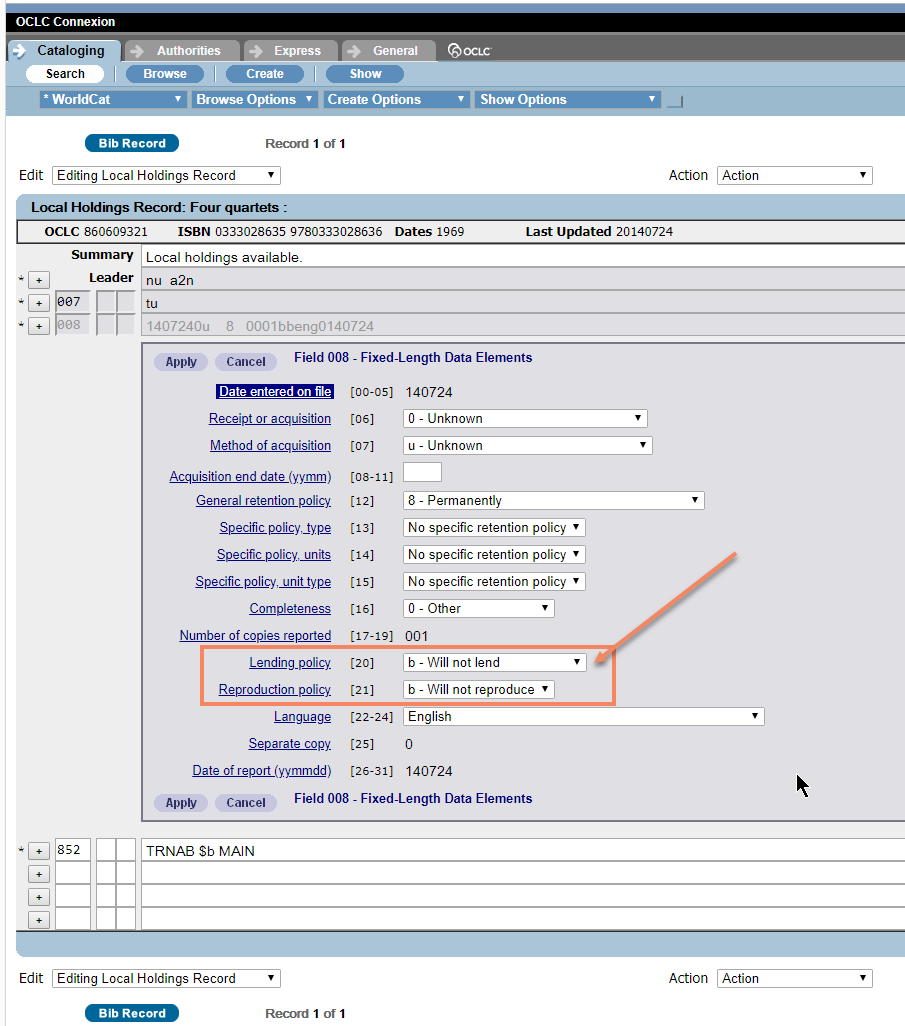Click the tag box containing 007
Screen dimensions: 905x1026
click(x=72, y=302)
